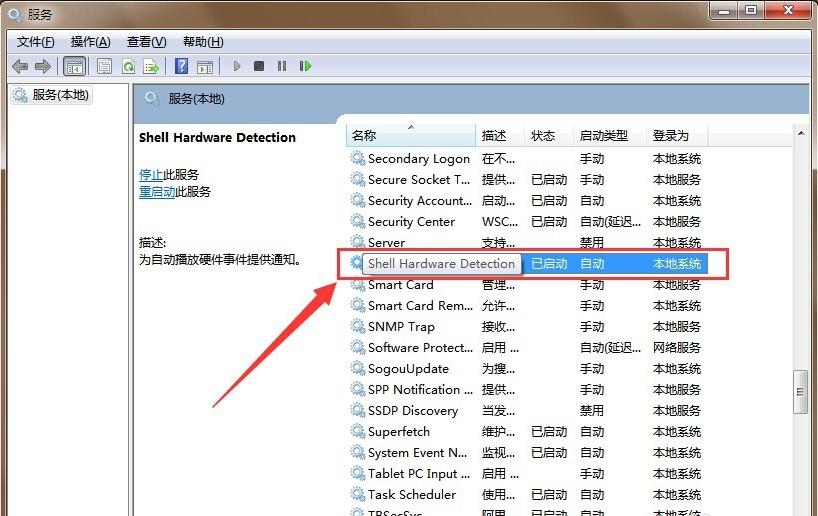The image size is (818, 516).
Task: Open the 文件(F) menu
Action: click(35, 41)
